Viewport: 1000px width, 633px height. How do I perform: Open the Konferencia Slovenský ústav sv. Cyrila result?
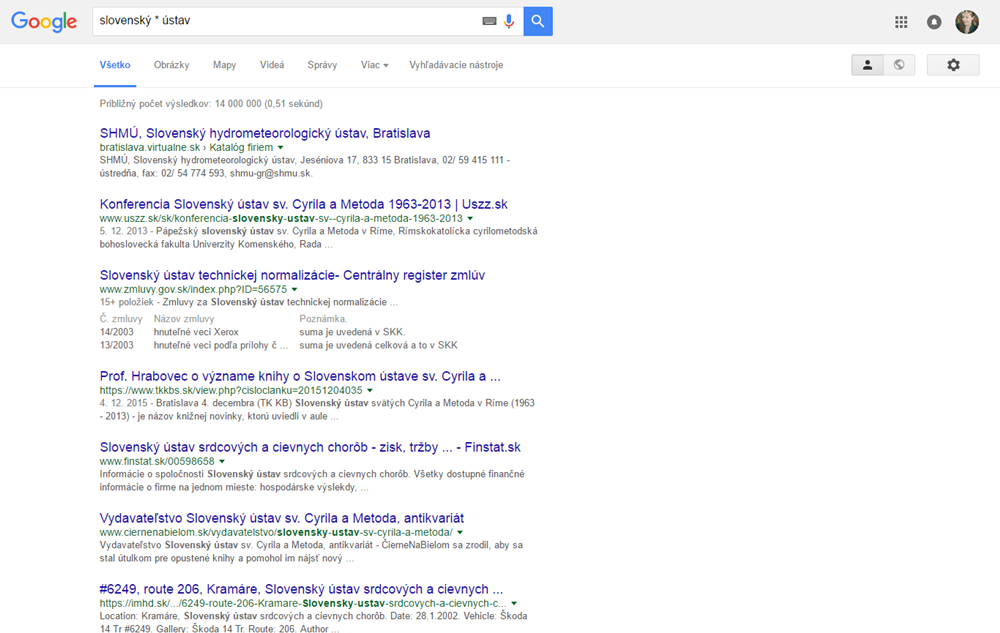304,204
